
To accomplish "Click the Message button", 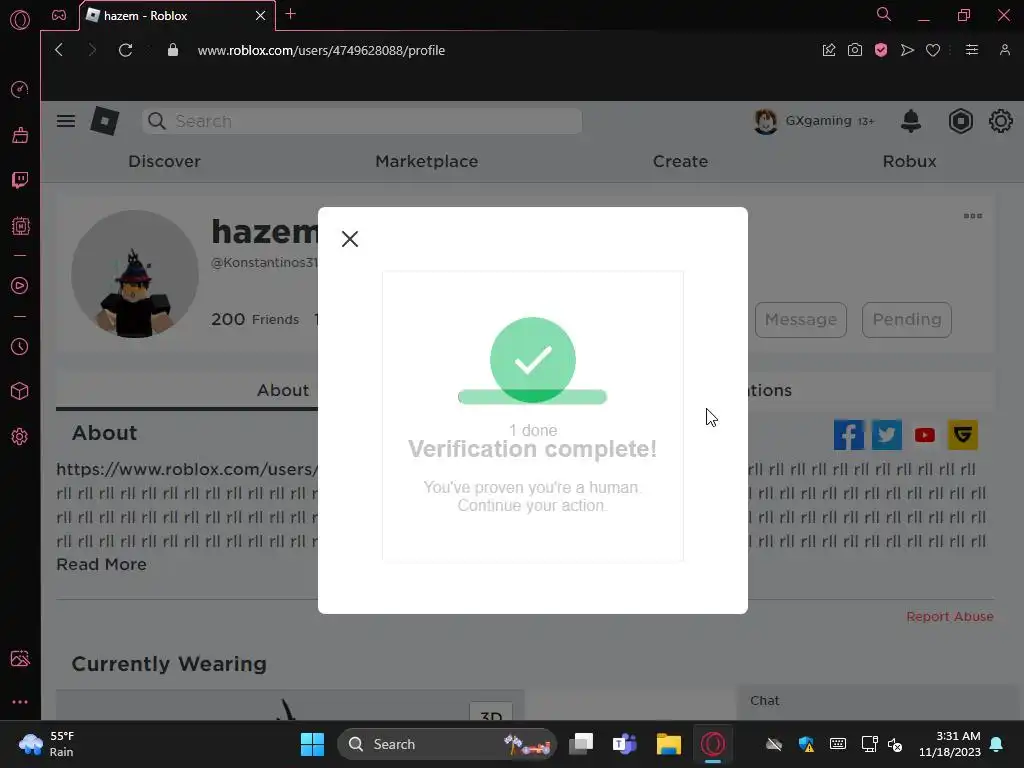I will [801, 319].
